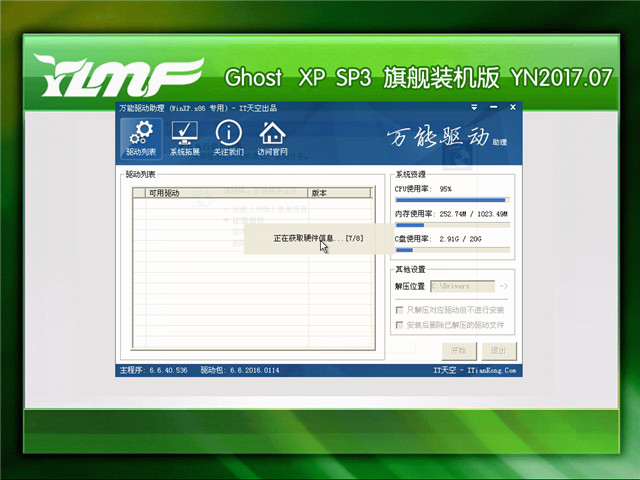Click the browse arrow next to 解压位置
Screen dimensions: 640x480
click(504, 287)
